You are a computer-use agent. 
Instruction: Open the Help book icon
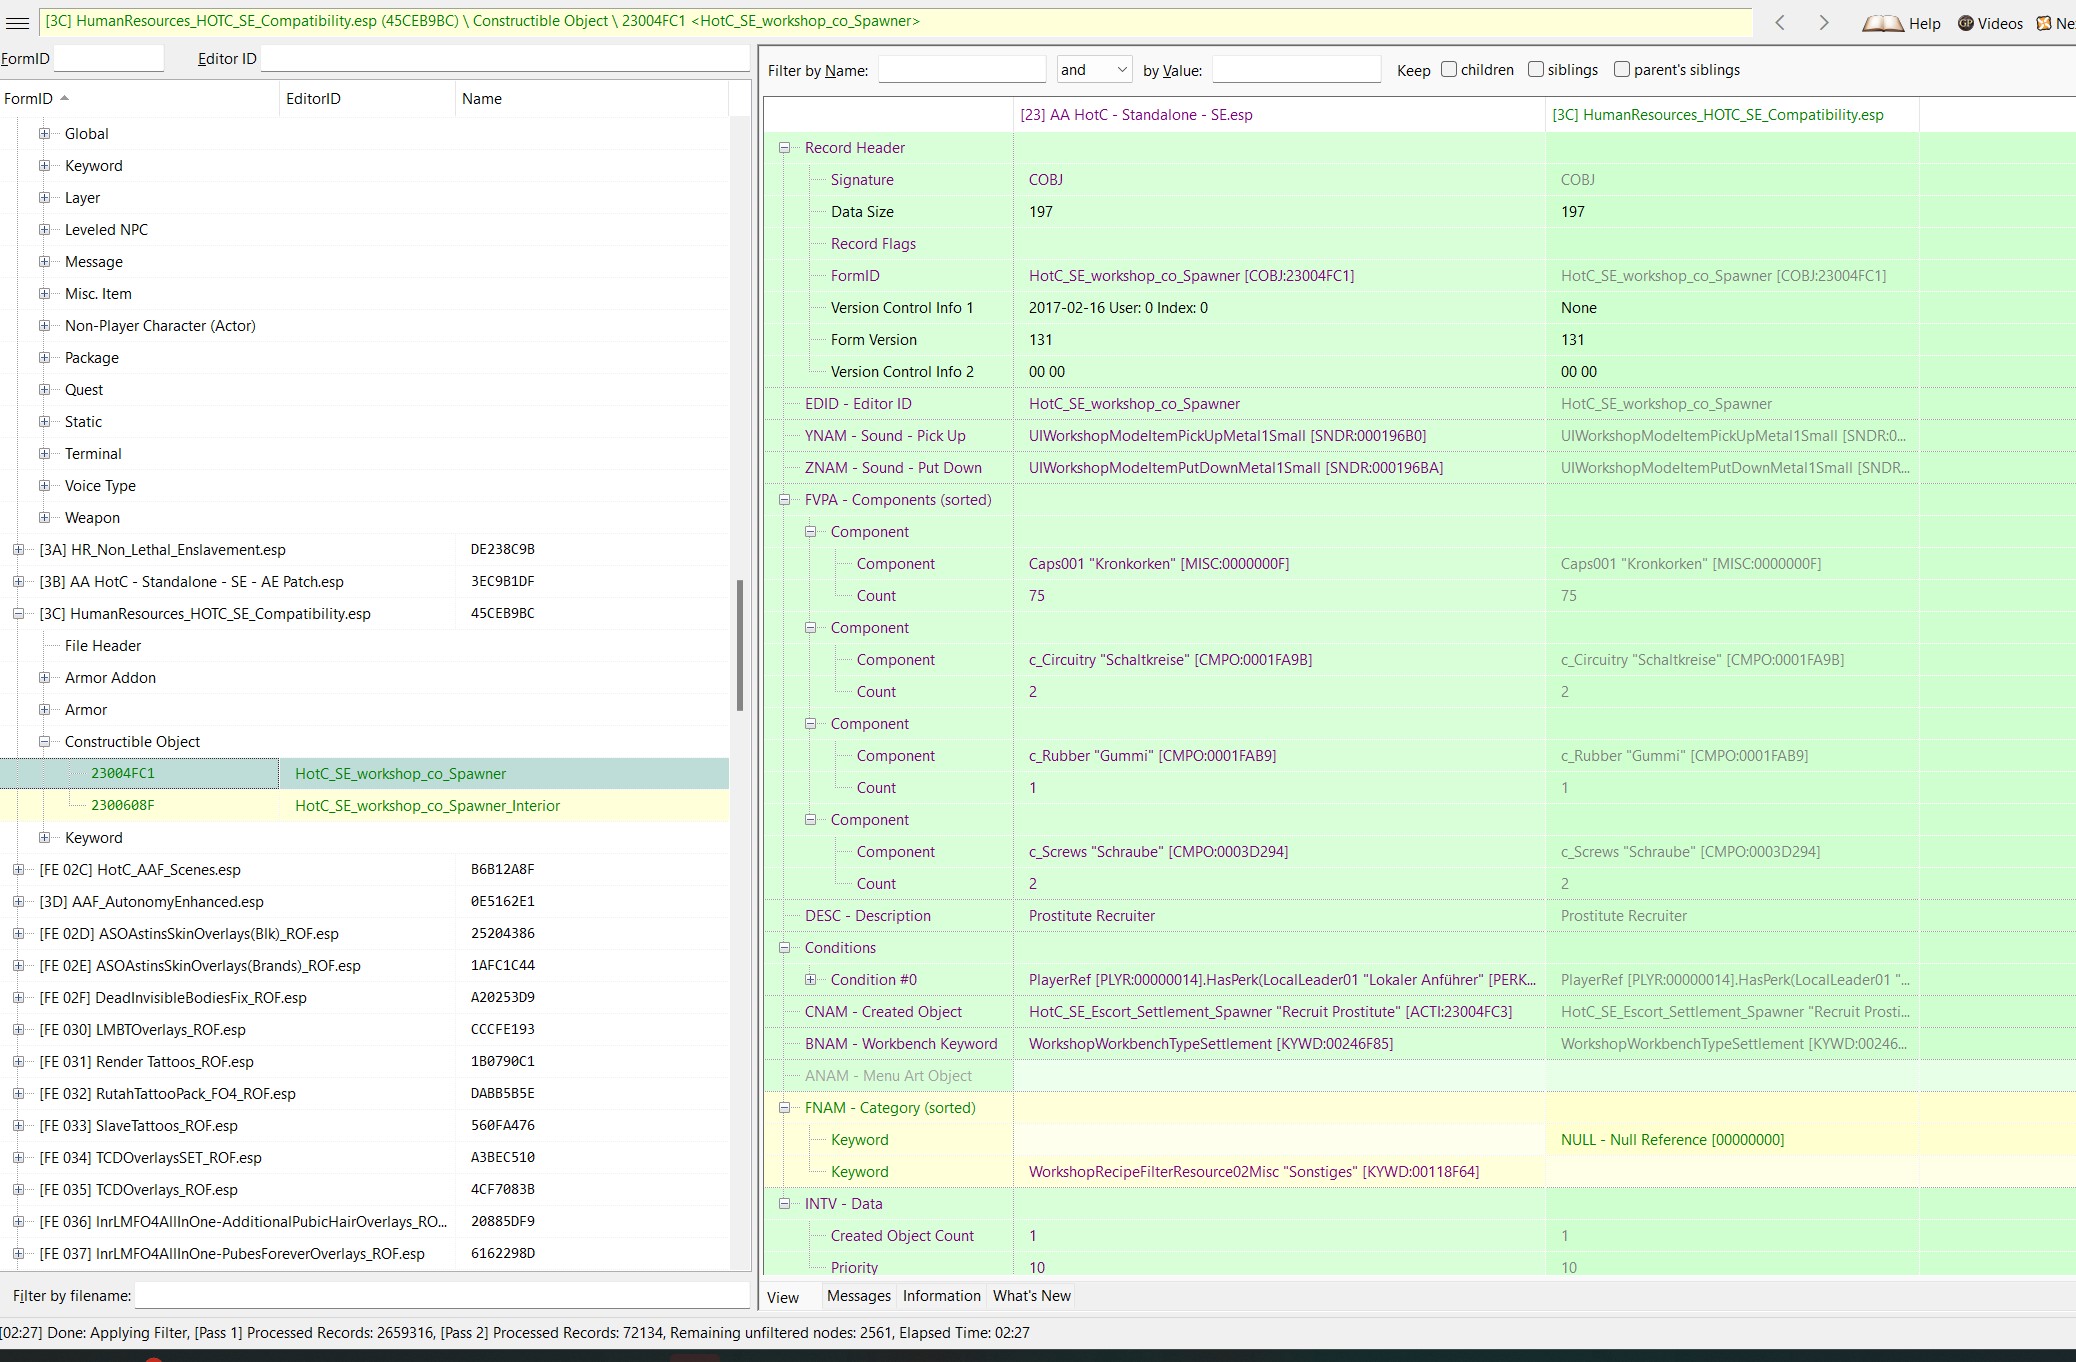[x=1883, y=23]
